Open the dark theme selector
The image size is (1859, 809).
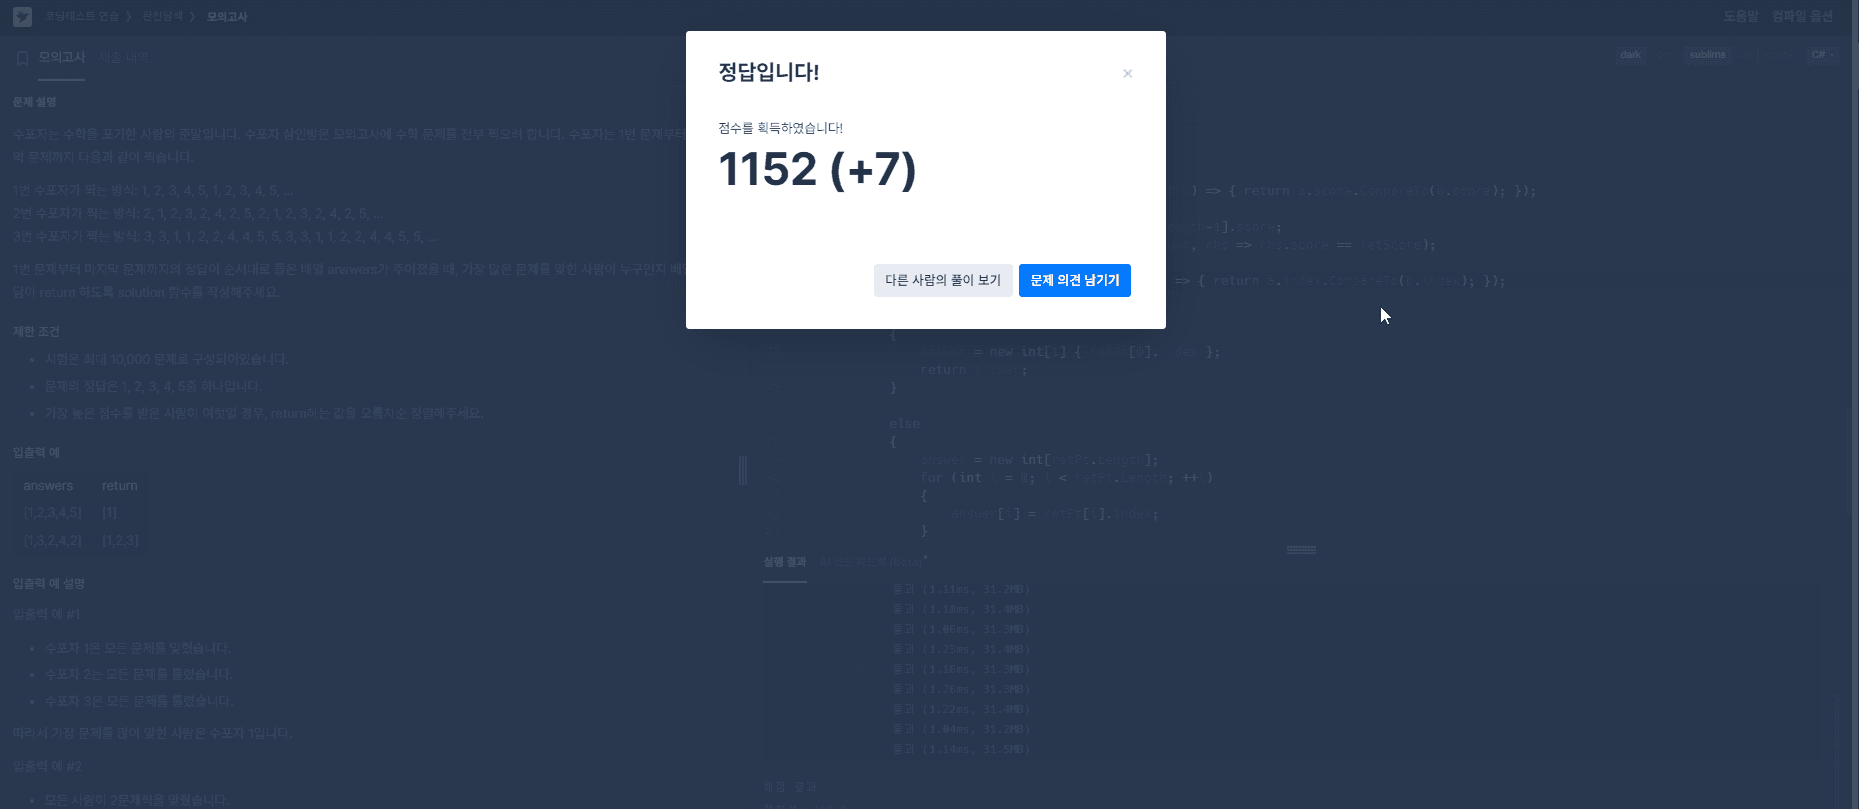(1630, 55)
